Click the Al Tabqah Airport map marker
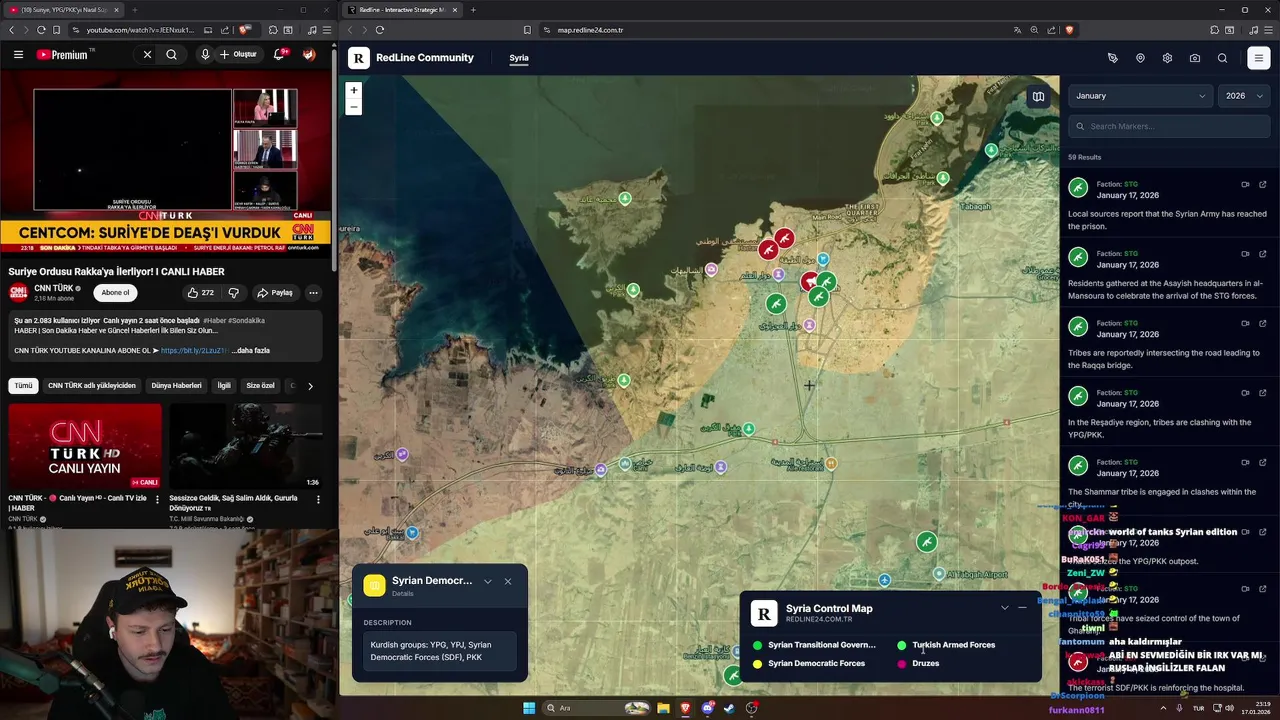 click(938, 574)
